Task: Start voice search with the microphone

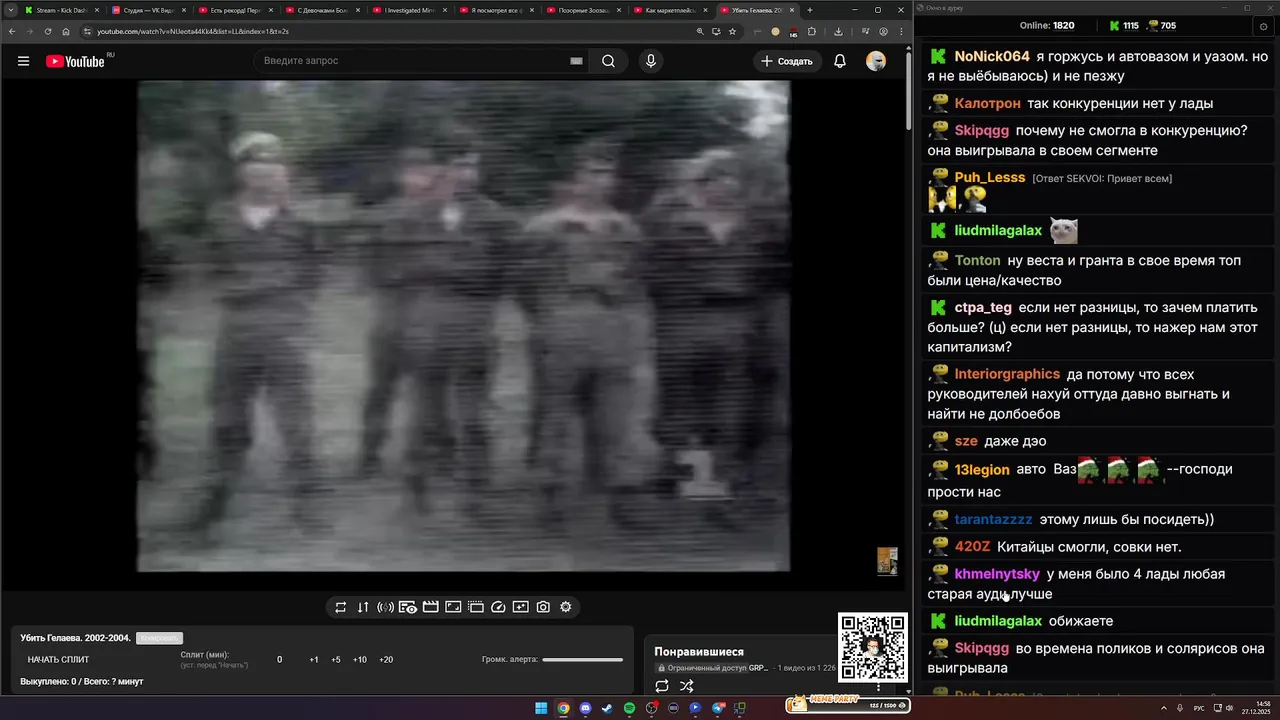Action: (x=651, y=61)
